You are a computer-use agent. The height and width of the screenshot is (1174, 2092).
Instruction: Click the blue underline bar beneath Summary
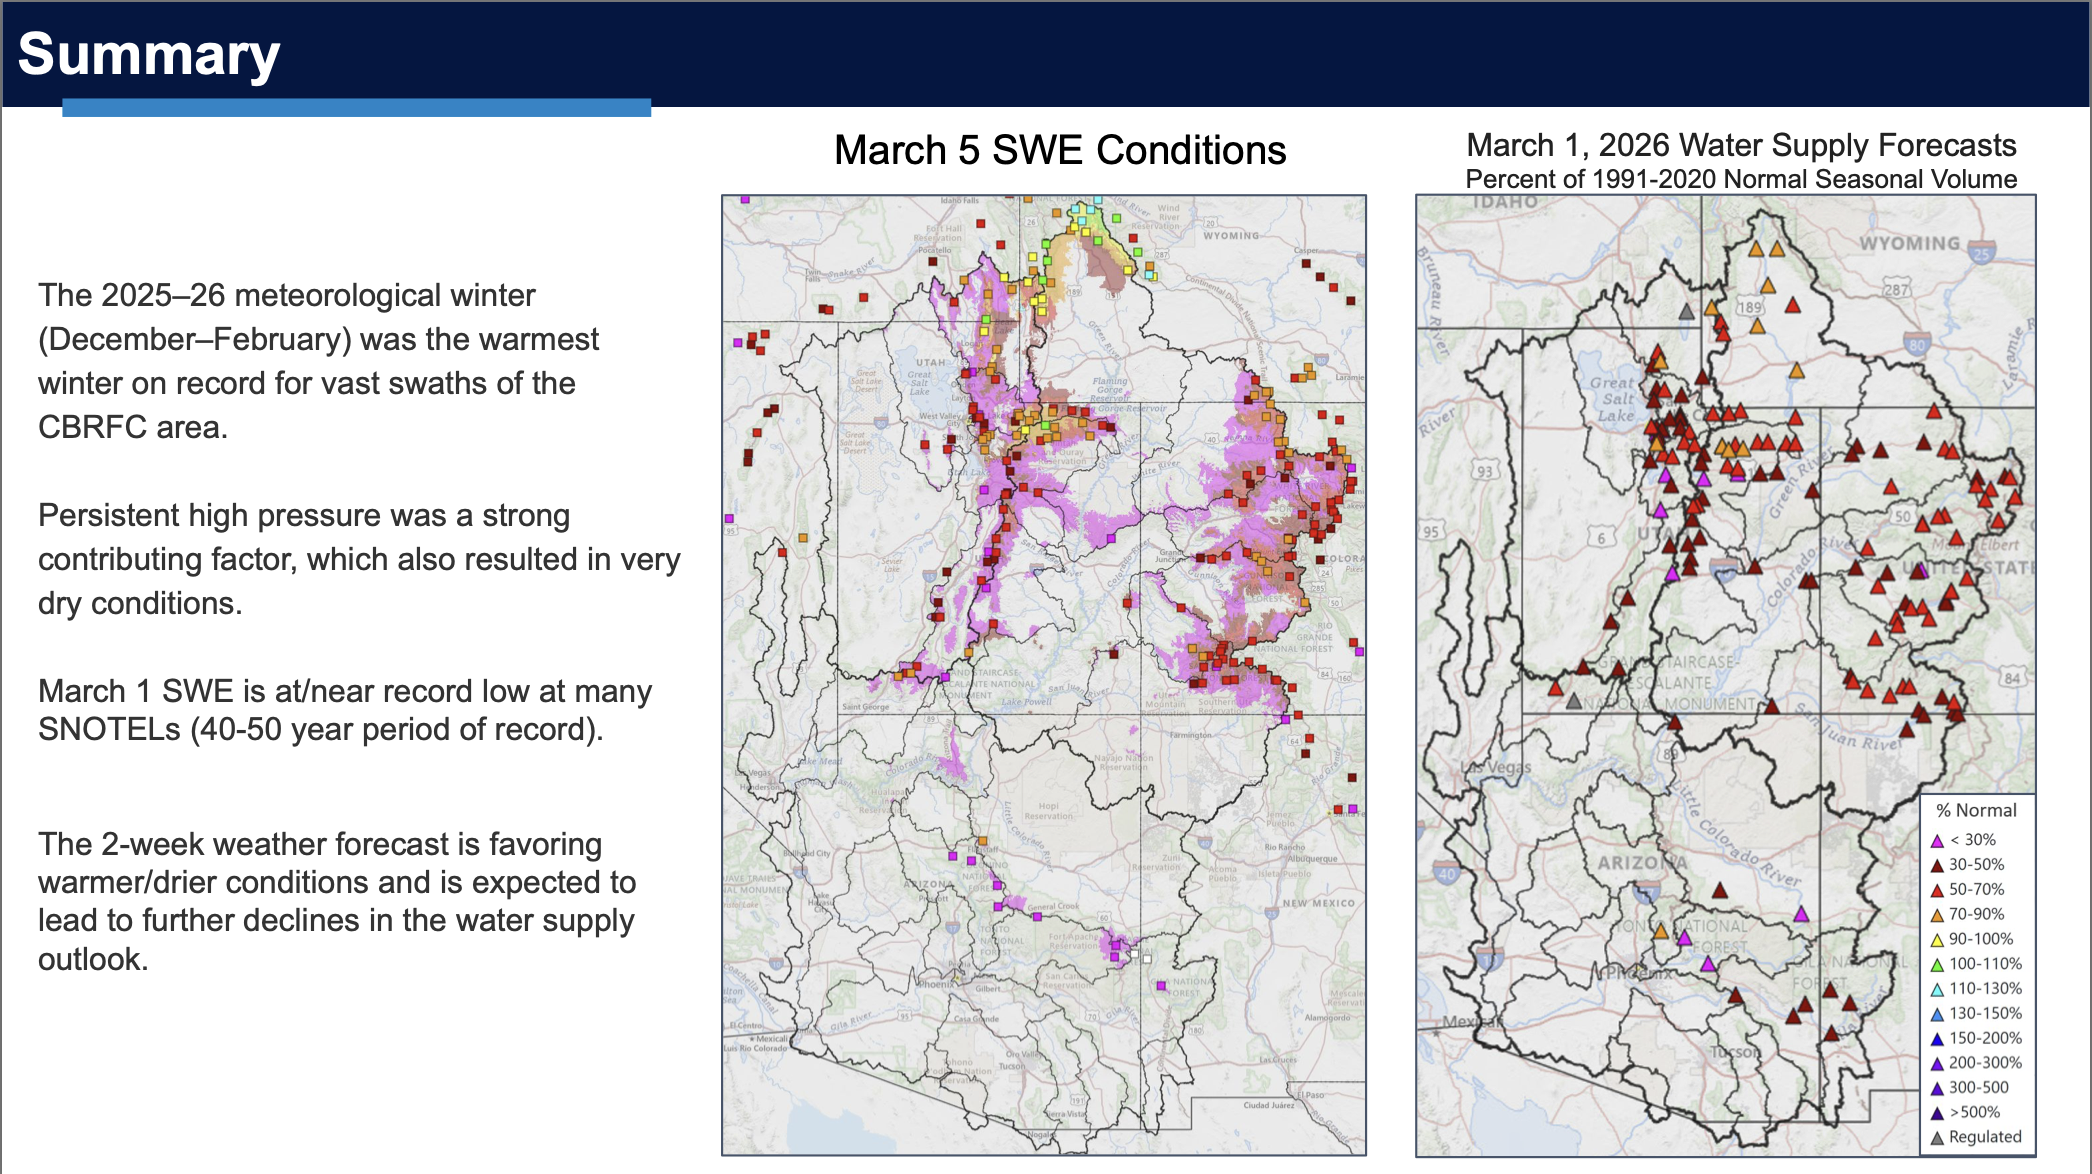[x=356, y=108]
